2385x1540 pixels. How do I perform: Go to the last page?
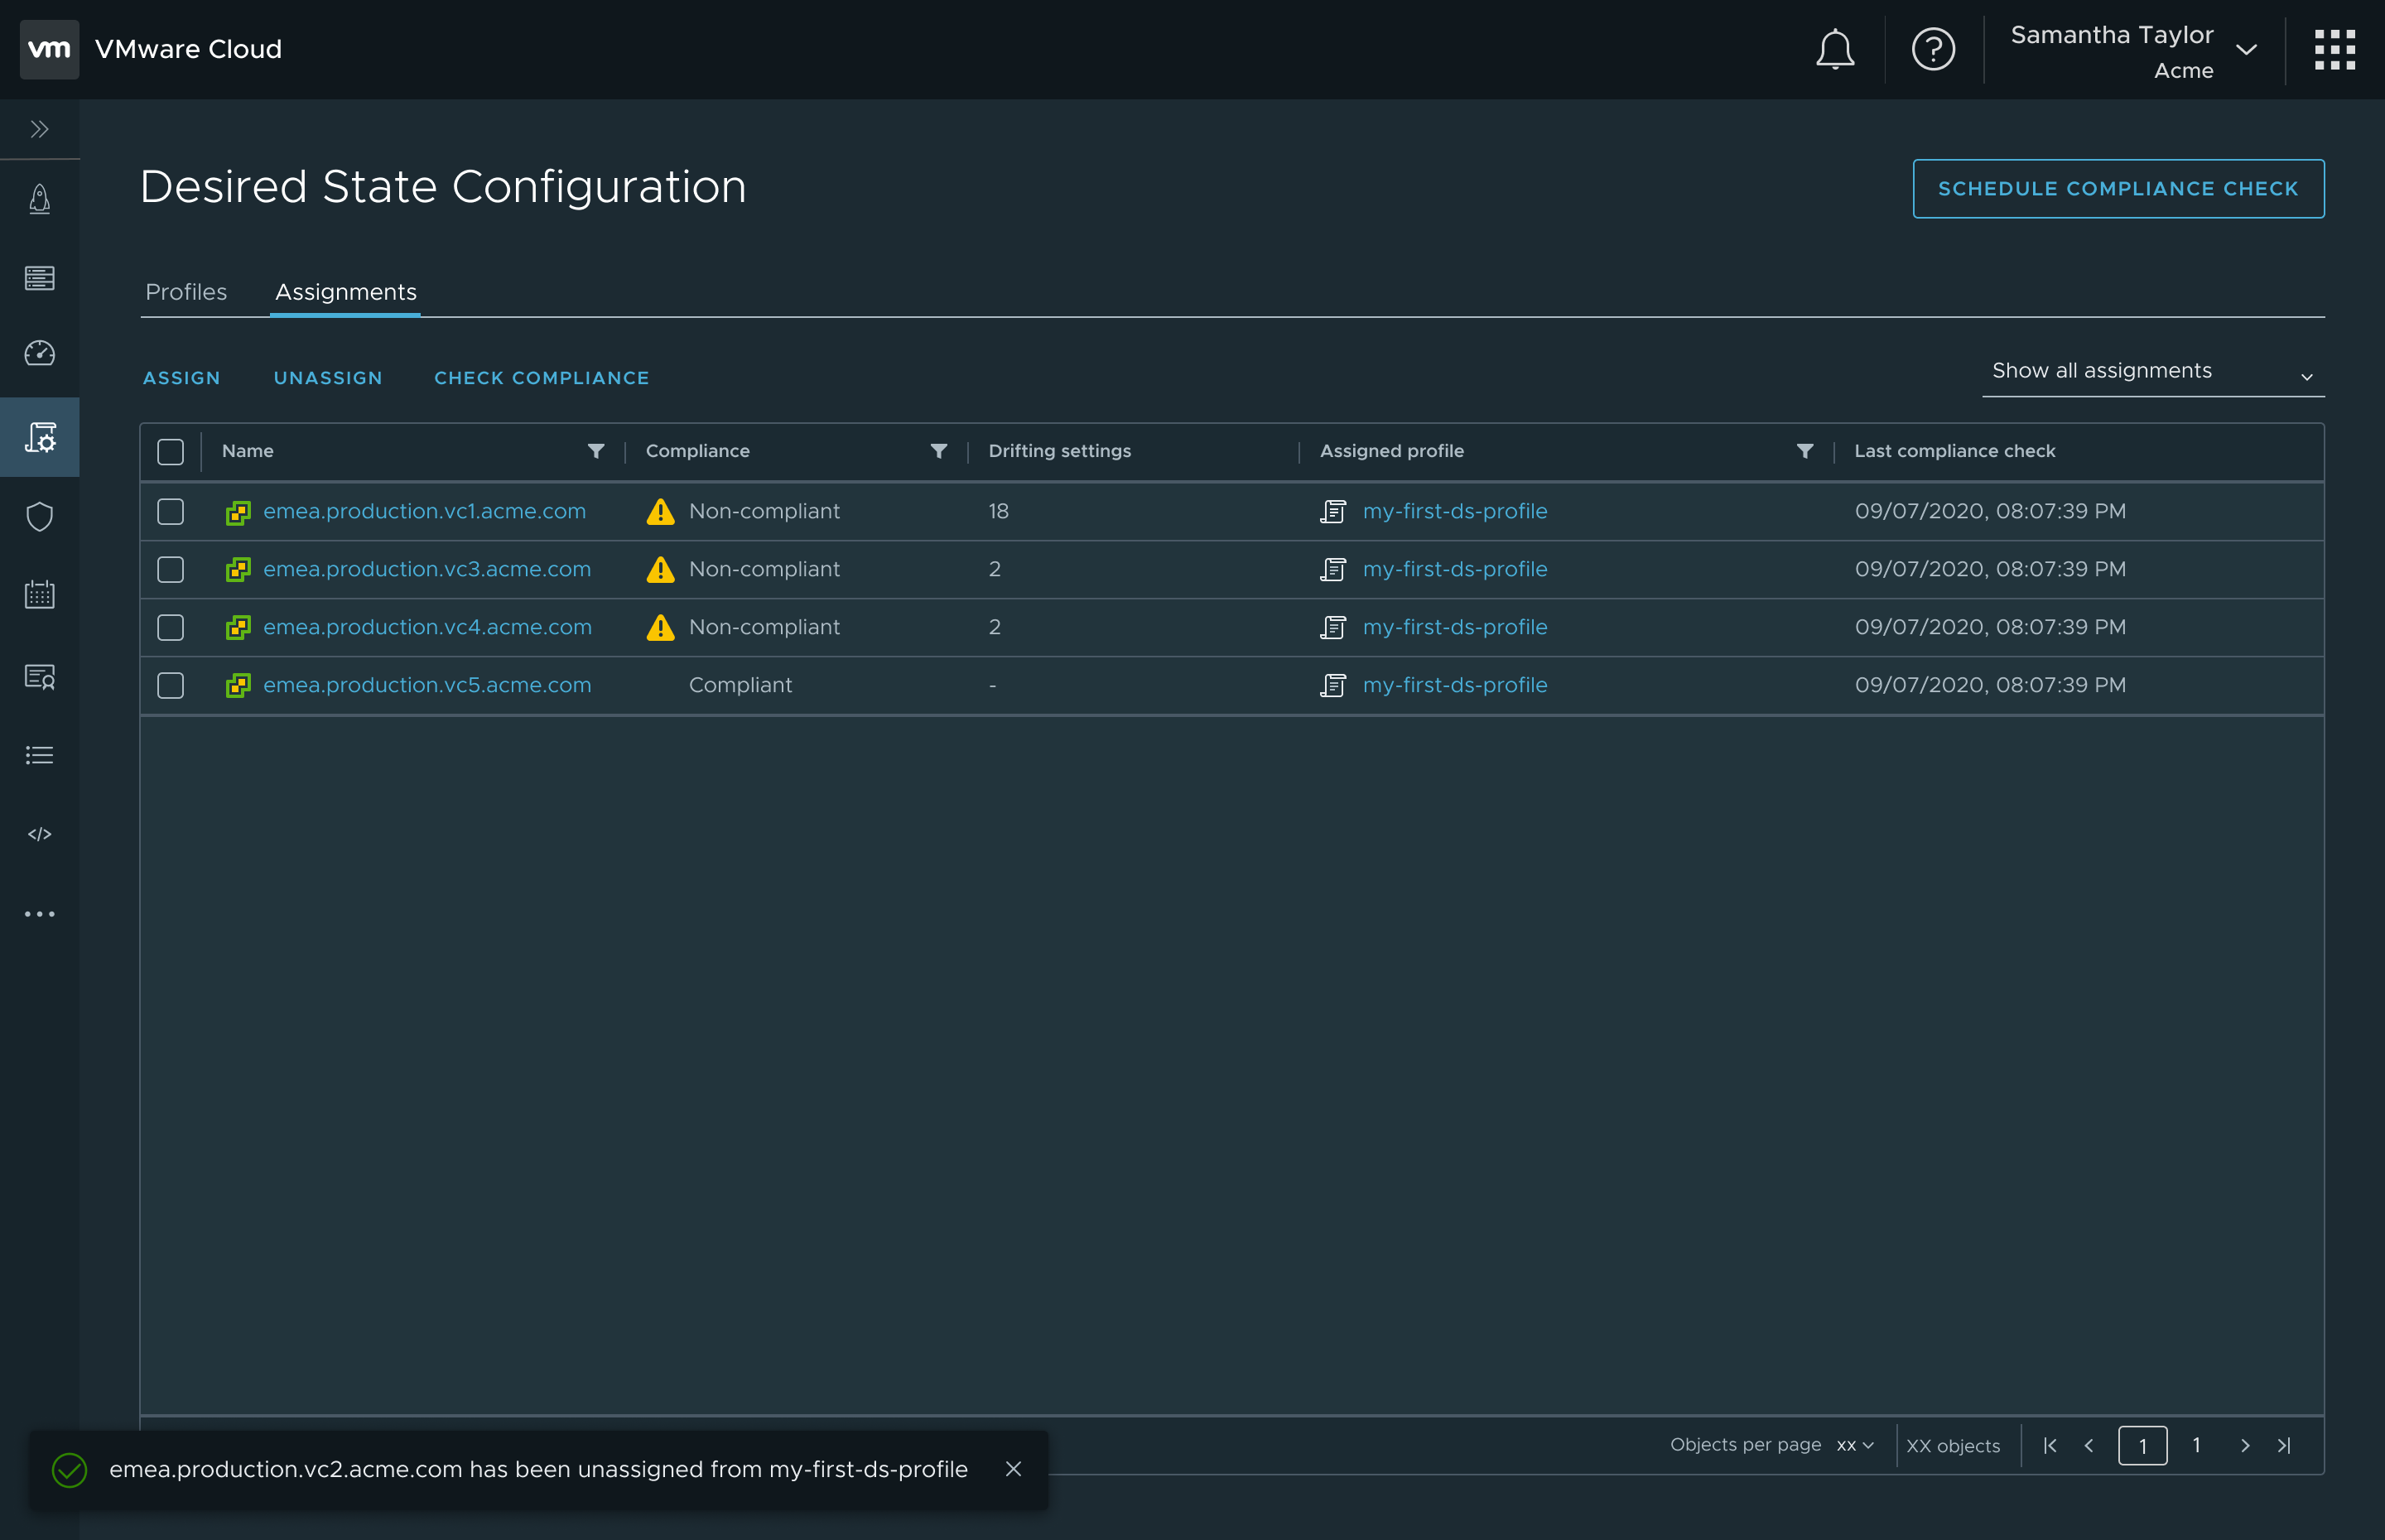(2284, 1446)
